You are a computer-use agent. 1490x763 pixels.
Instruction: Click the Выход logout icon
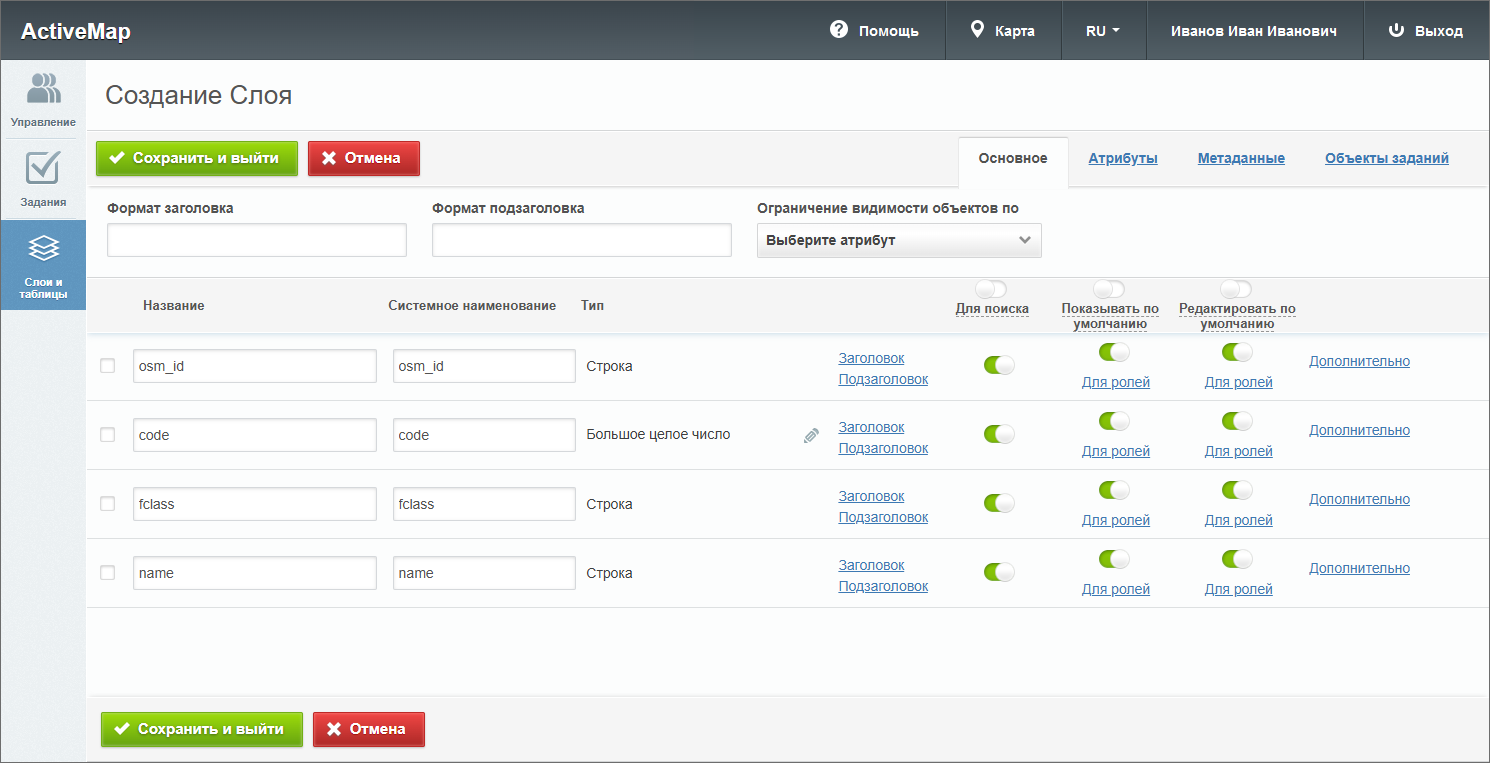tap(1397, 31)
